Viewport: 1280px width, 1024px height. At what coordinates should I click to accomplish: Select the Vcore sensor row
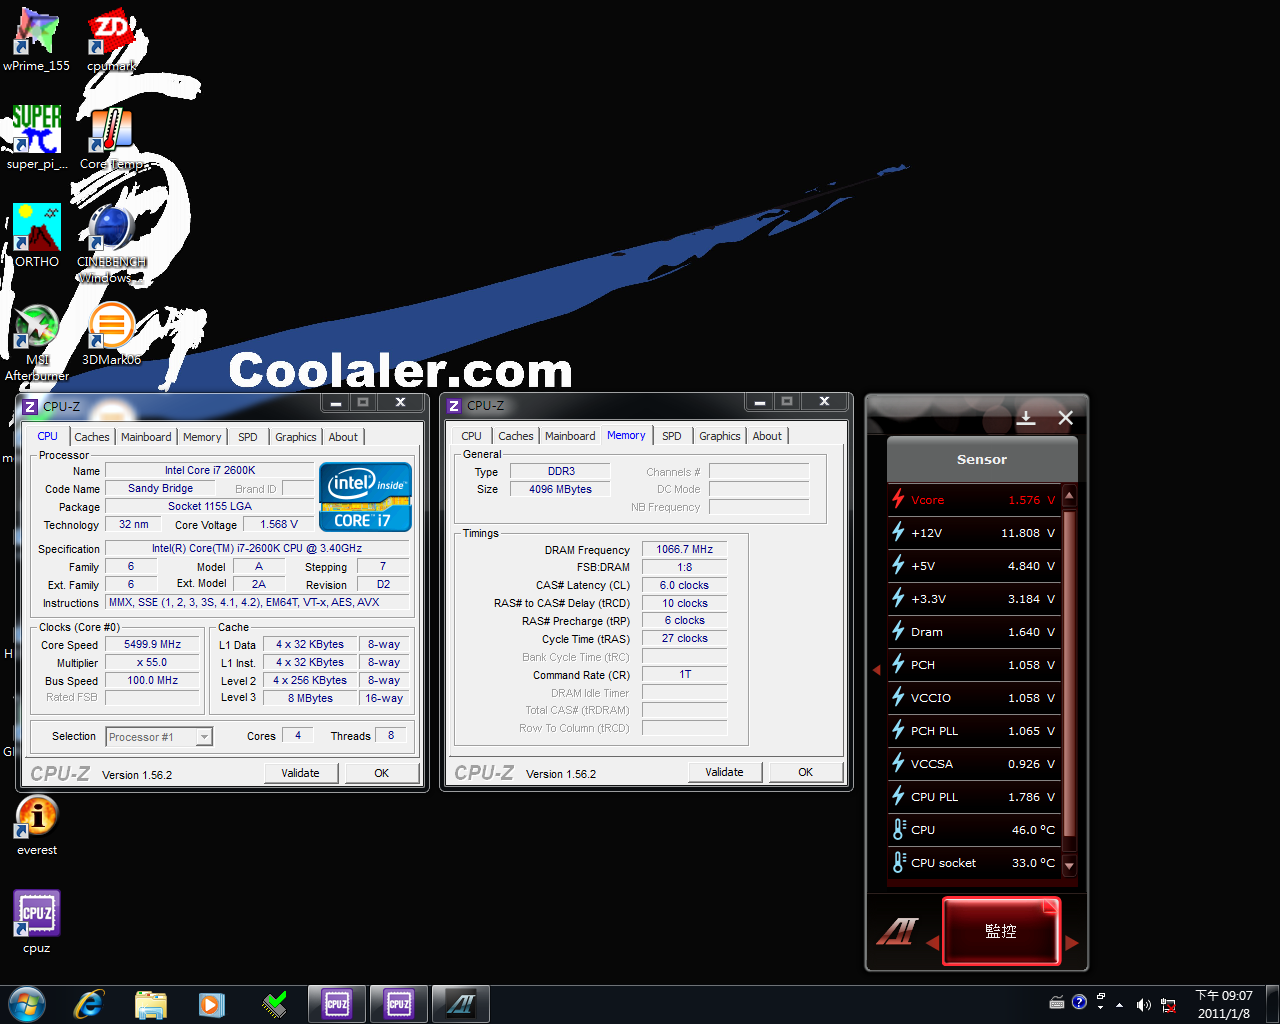[x=974, y=500]
